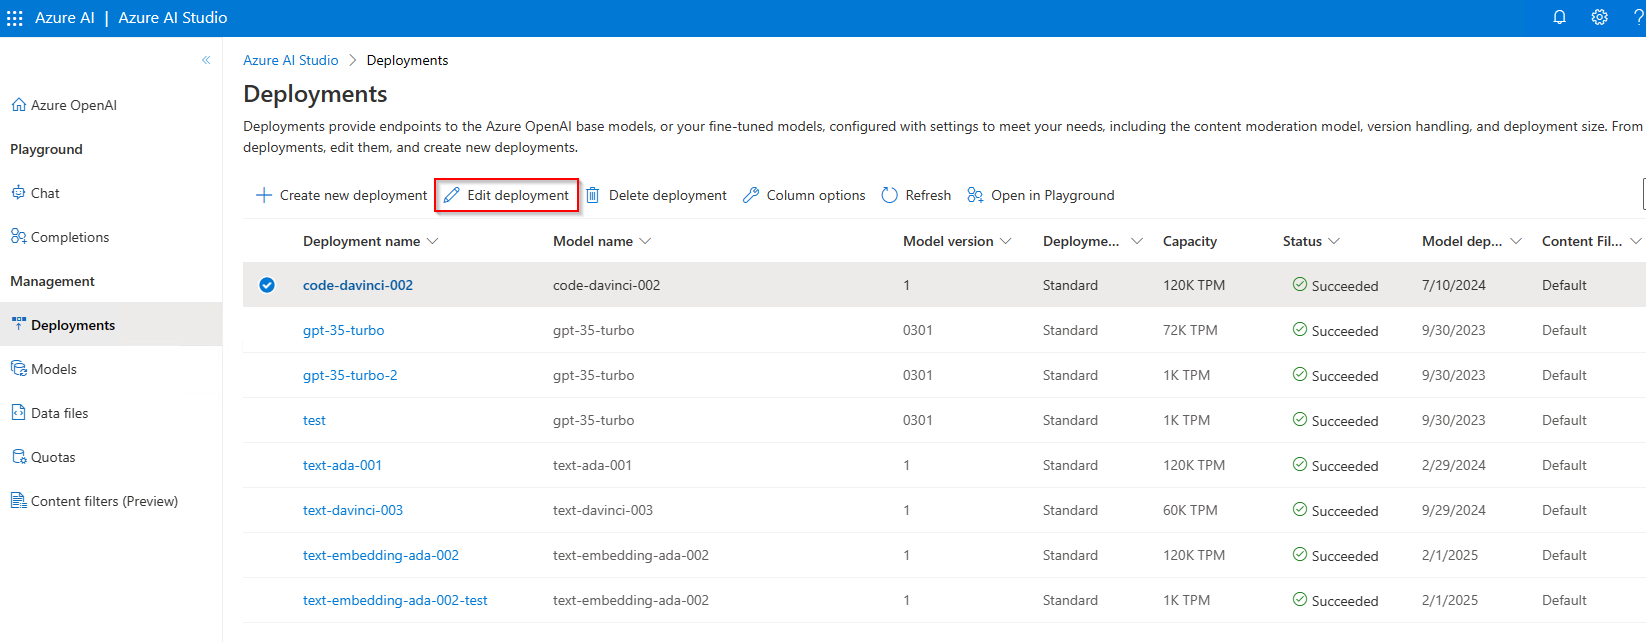Image resolution: width=1646 pixels, height=642 pixels.
Task: Click Delete deployment button
Action: pos(656,195)
